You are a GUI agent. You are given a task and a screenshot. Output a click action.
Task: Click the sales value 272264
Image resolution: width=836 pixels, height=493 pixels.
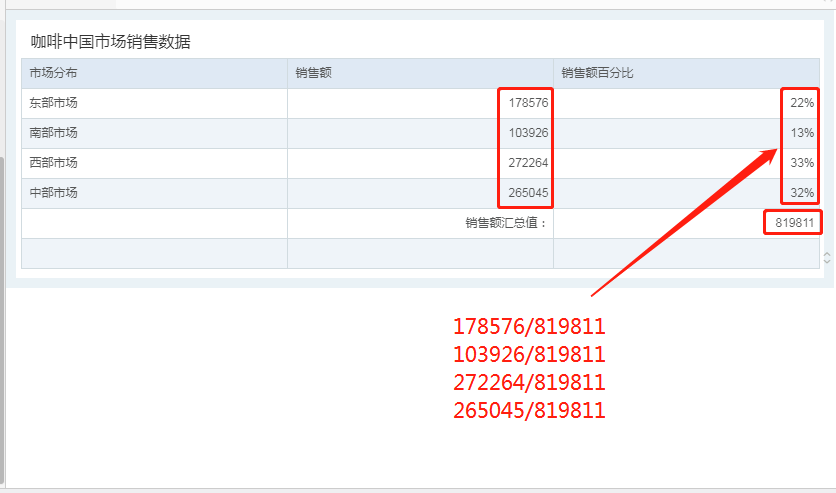point(528,163)
